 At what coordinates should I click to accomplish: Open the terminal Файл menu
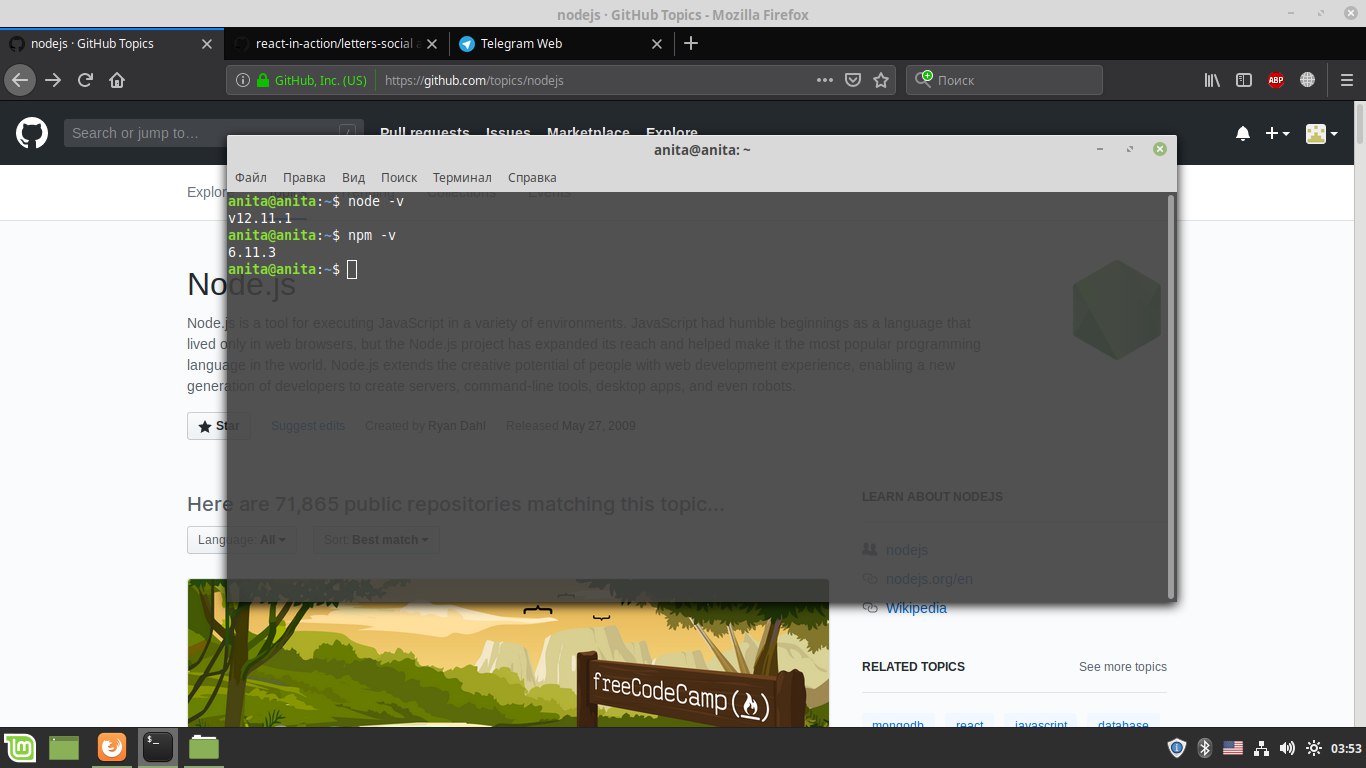251,177
